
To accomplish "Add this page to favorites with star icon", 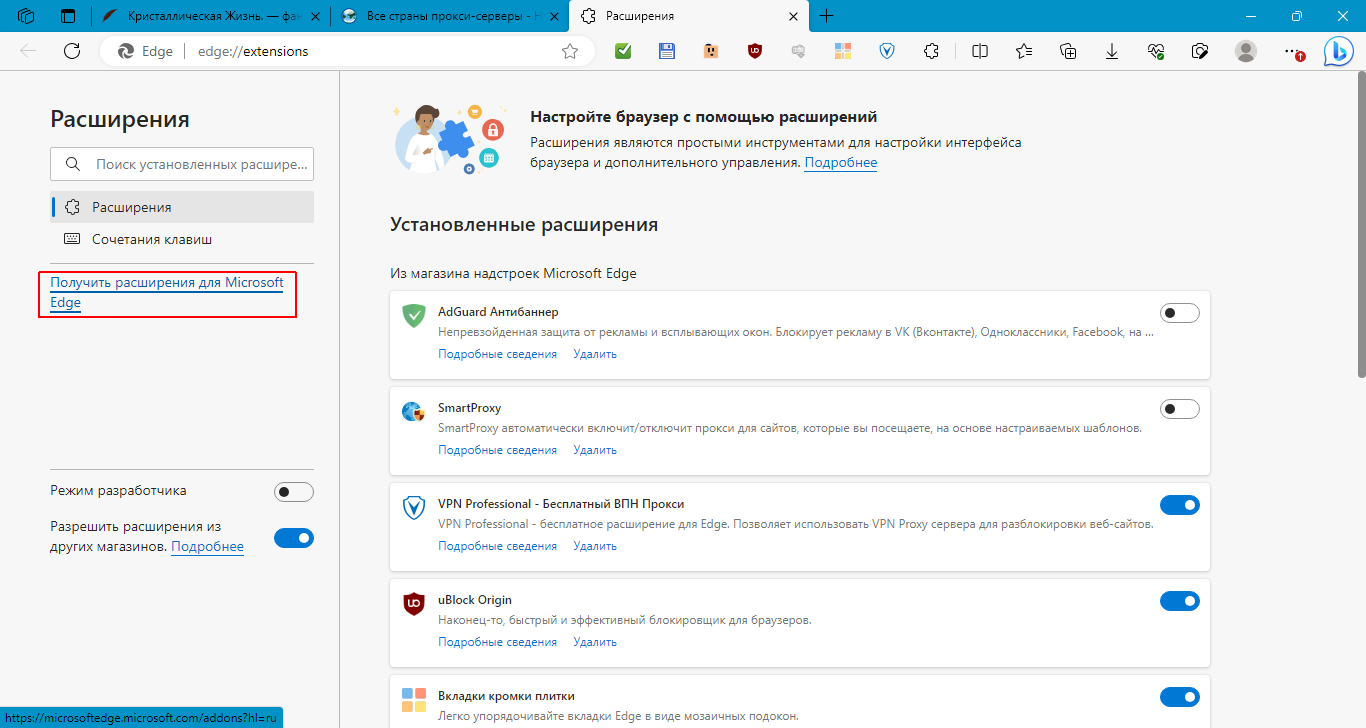I will 570,51.
